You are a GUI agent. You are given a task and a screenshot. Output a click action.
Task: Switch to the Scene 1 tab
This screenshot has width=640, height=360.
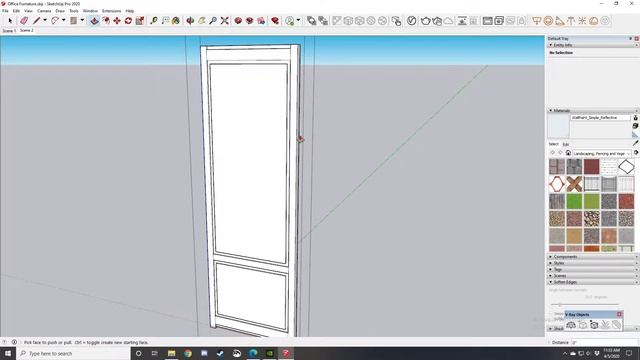point(9,31)
